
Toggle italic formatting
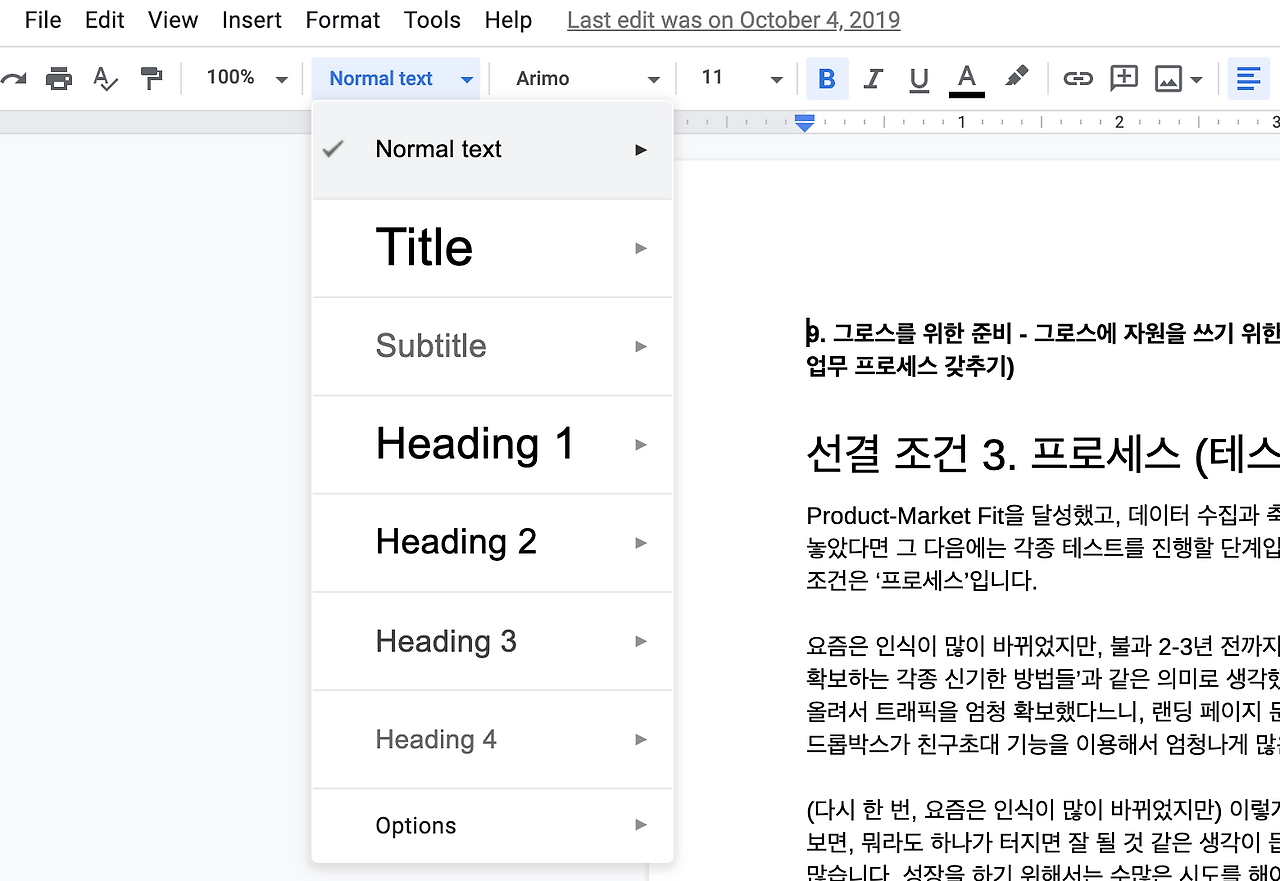tap(873, 78)
